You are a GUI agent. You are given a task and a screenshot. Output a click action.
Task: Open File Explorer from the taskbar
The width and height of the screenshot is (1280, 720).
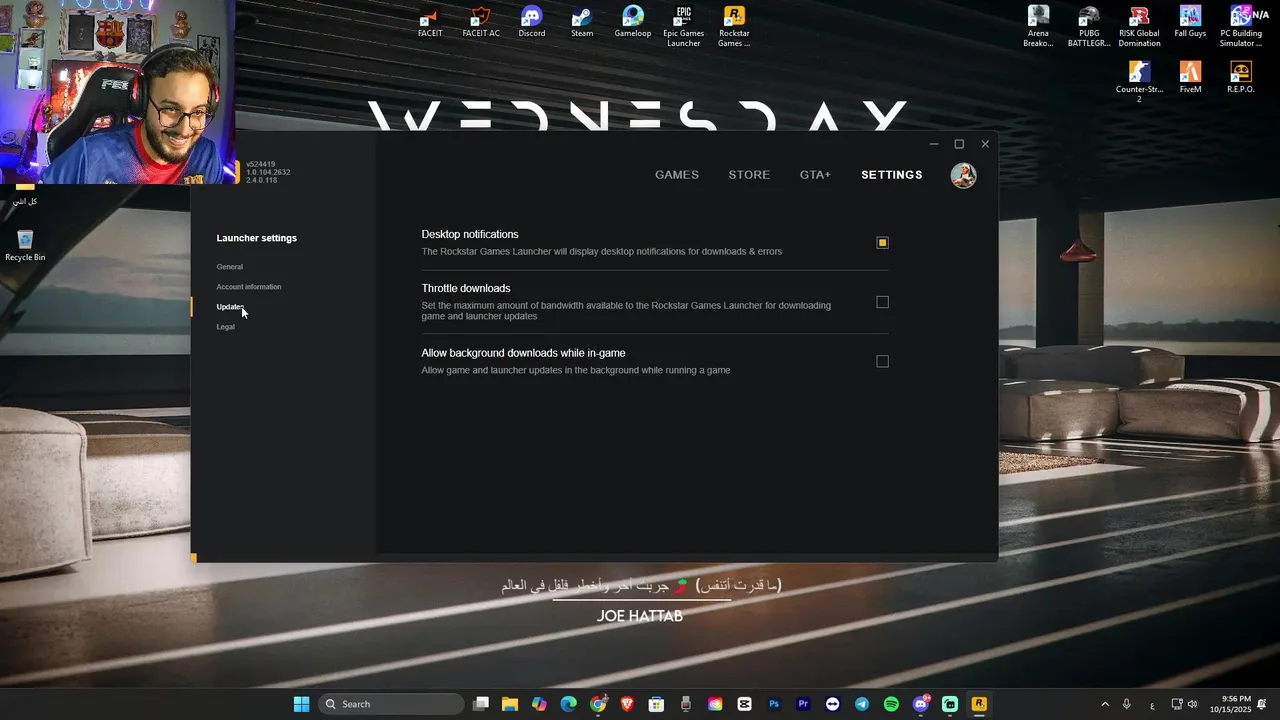[x=510, y=704]
